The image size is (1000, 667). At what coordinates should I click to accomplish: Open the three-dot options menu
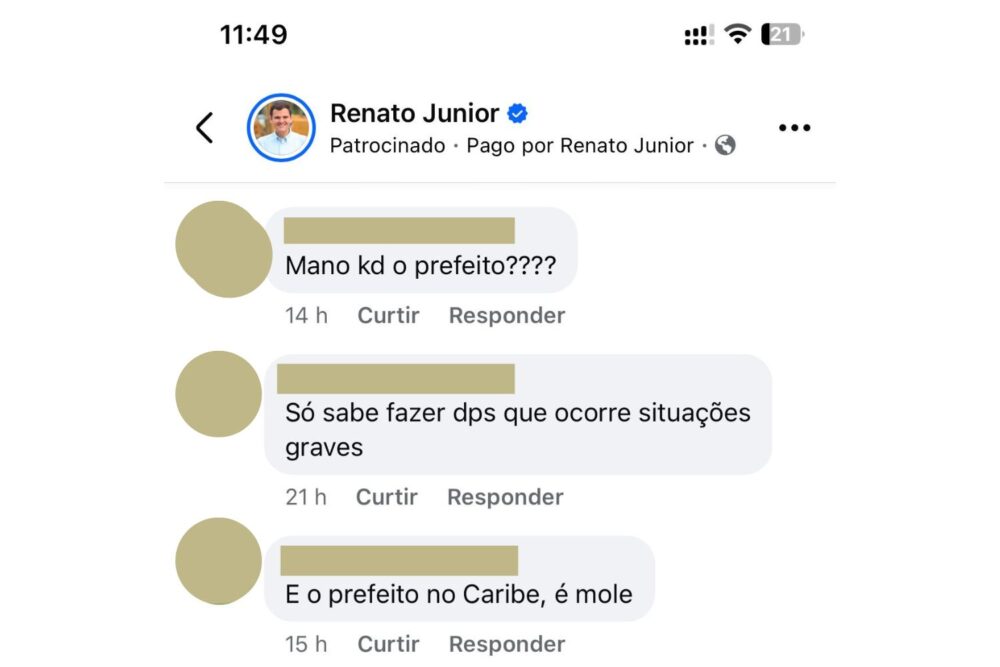click(794, 128)
